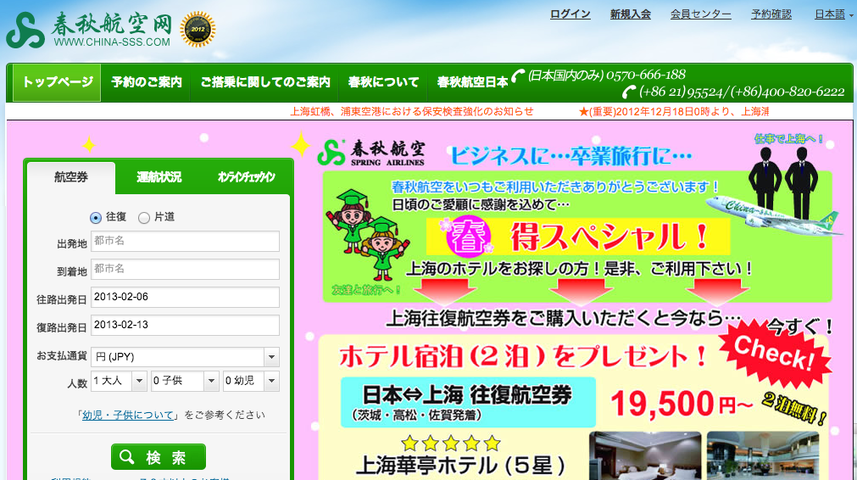This screenshot has height=480, width=857.
Task: Click the China phone handset icon
Action: [x=629, y=91]
